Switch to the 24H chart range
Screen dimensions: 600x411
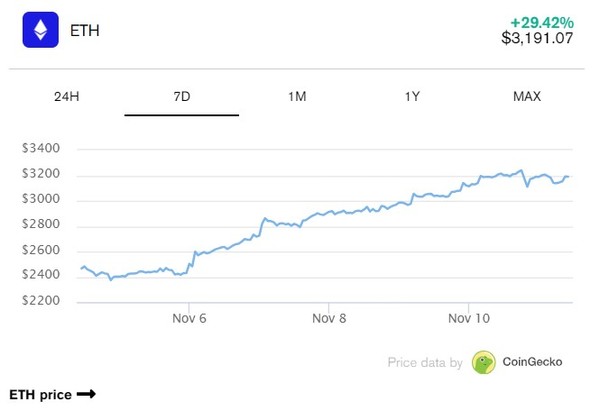pyautogui.click(x=67, y=96)
